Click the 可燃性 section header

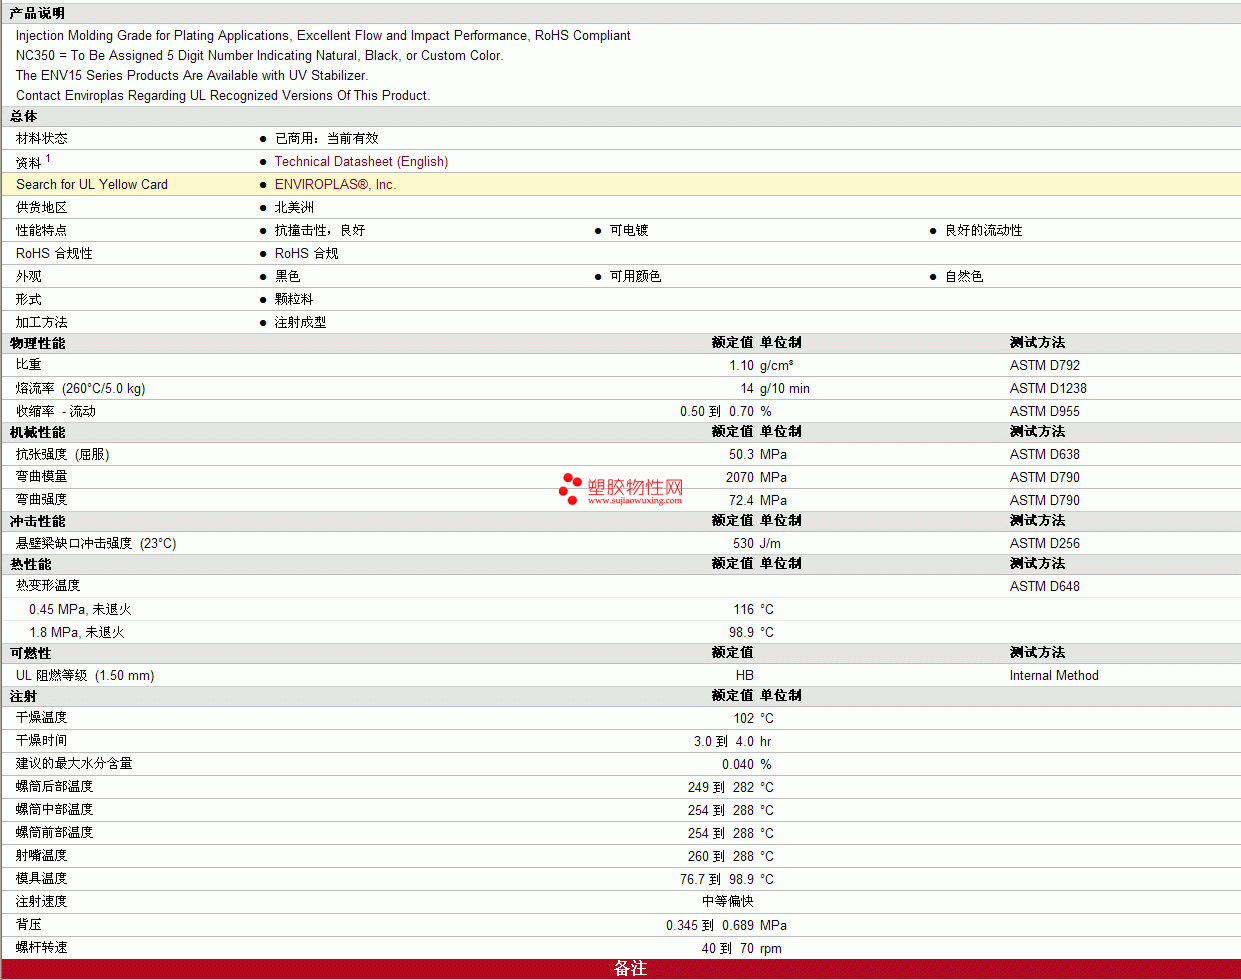31,653
